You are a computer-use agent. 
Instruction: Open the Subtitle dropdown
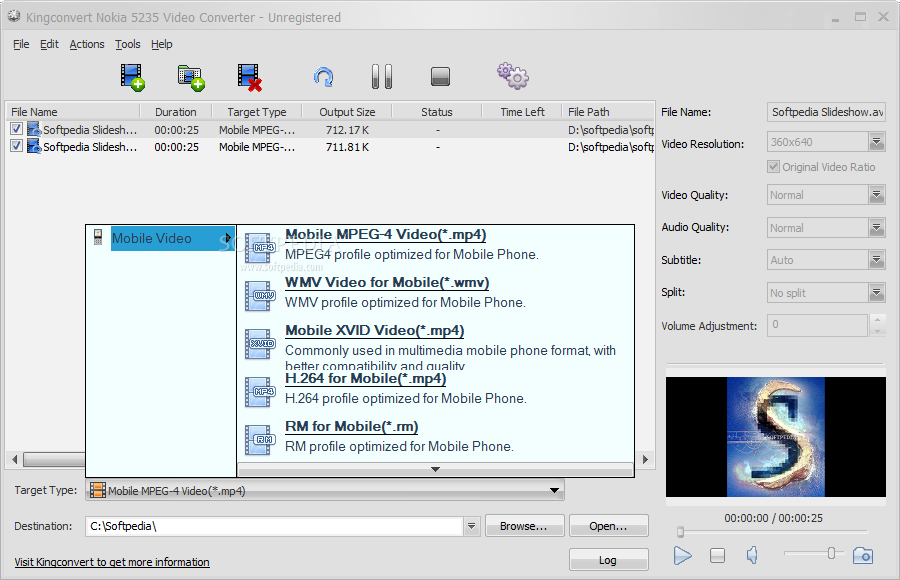876,260
